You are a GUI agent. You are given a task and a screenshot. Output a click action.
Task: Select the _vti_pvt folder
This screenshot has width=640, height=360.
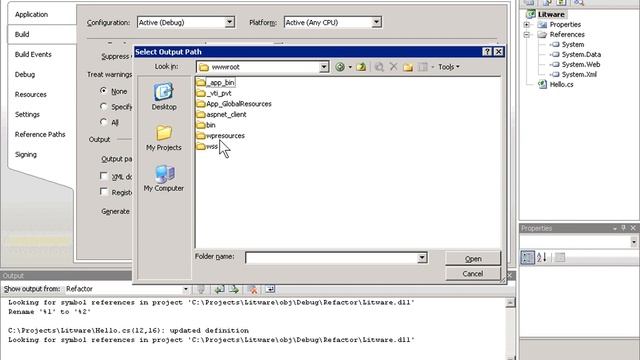click(214, 93)
